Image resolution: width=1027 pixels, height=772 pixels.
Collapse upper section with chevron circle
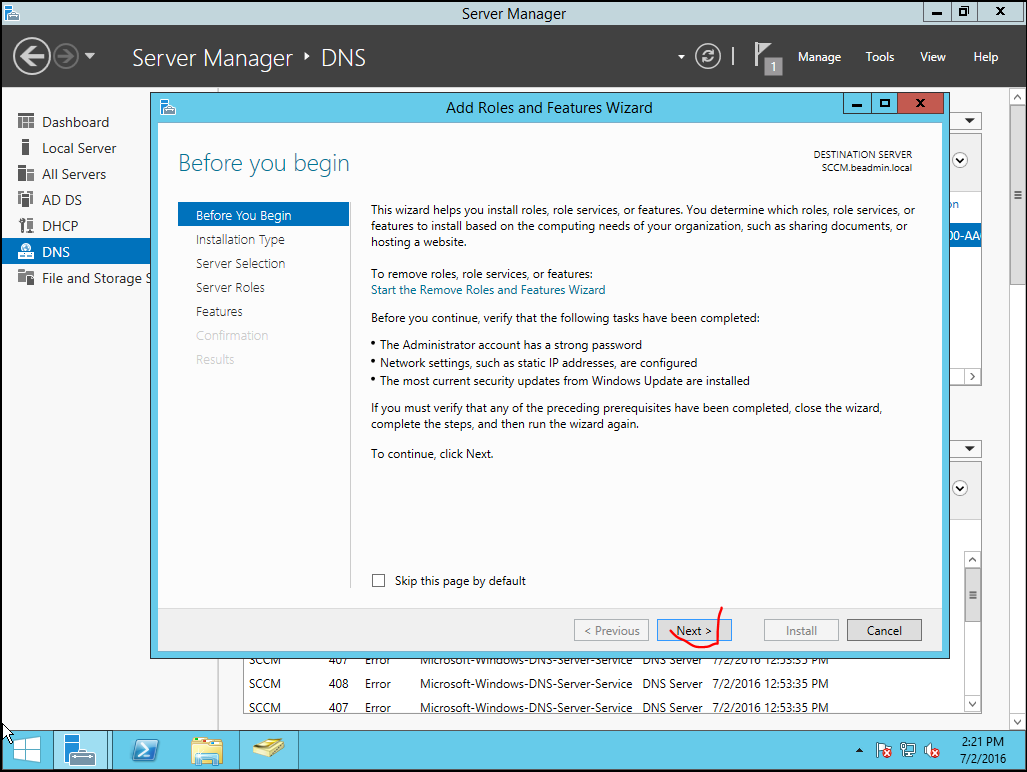pos(960,160)
